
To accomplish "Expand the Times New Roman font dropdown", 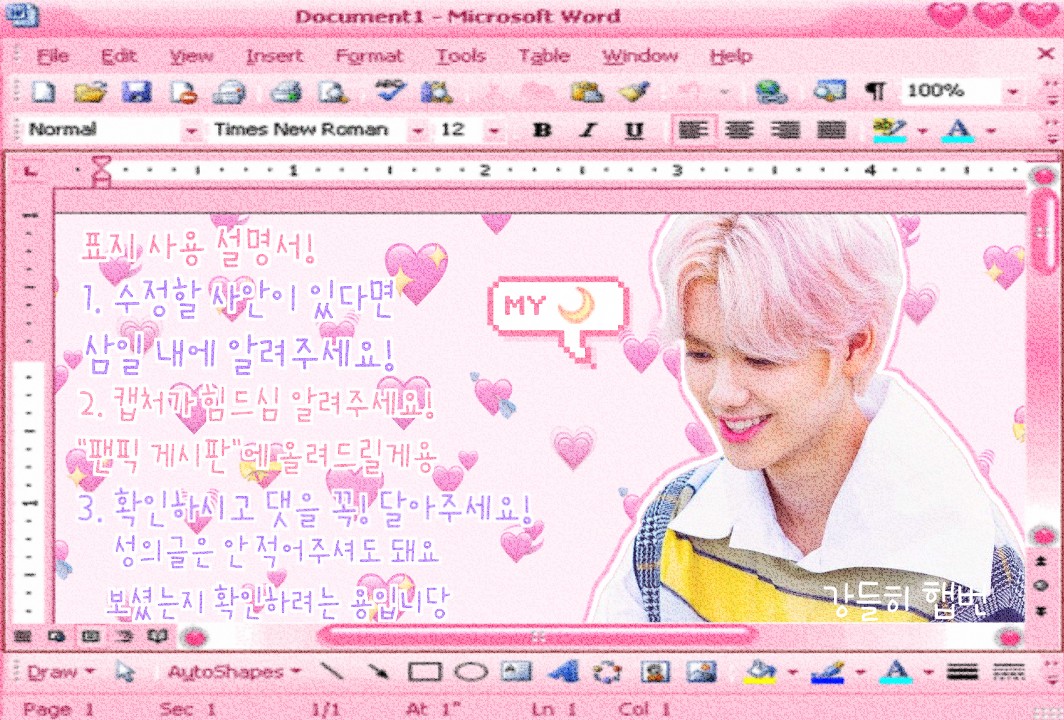I will 416,130.
